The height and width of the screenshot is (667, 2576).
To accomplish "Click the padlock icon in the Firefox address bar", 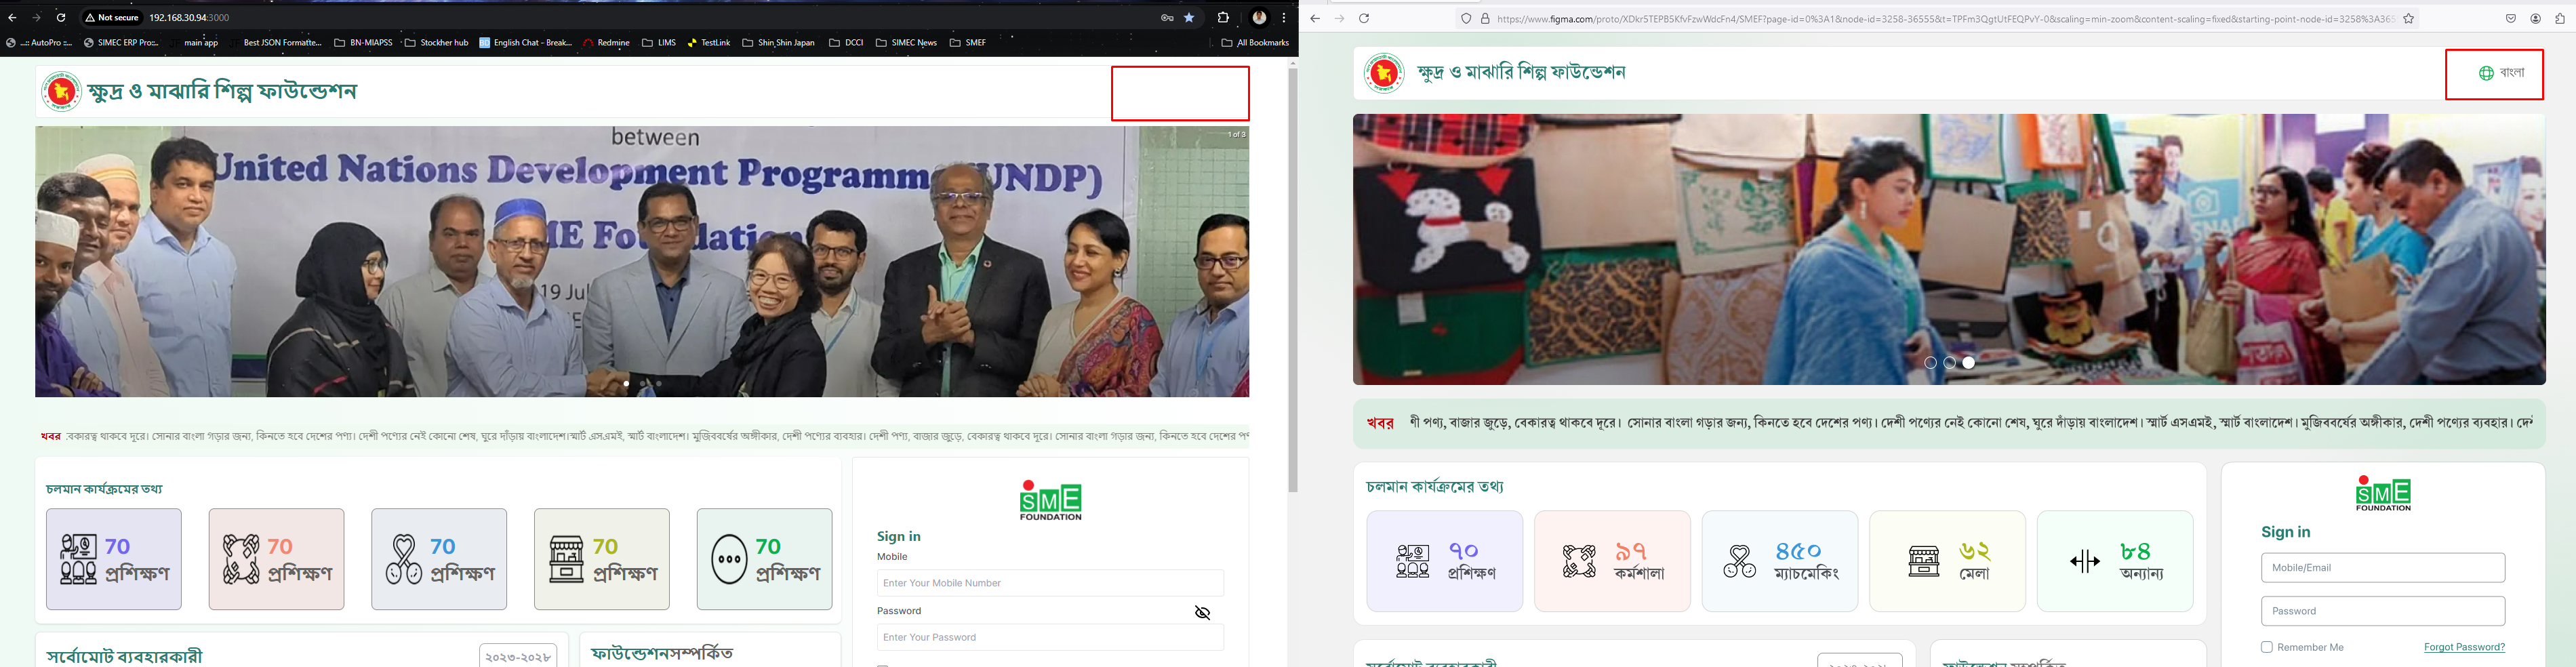I will coord(1485,19).
